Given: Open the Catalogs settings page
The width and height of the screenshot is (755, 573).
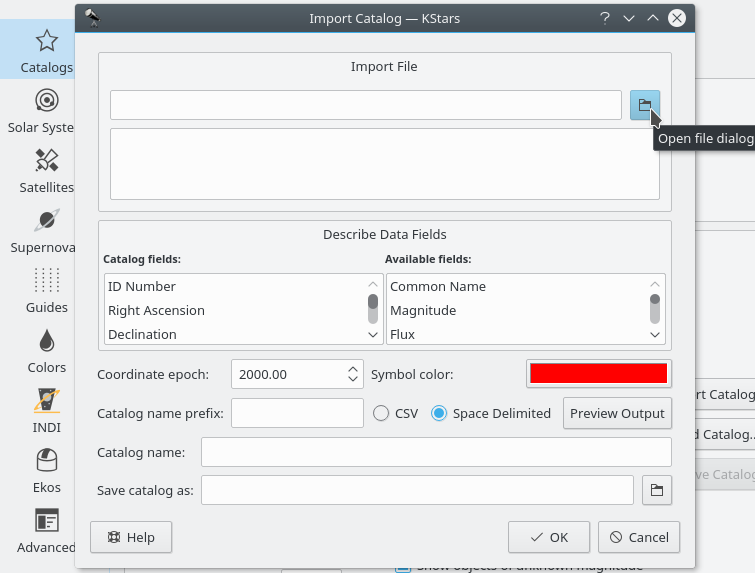Looking at the screenshot, I should [45, 51].
